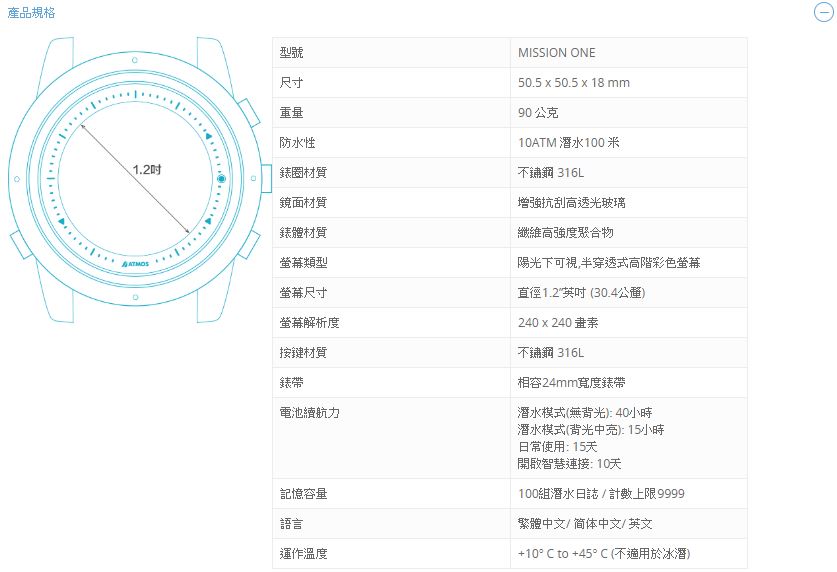The width and height of the screenshot is (837, 572).
Task: Select the 型號 label cell
Action: (391, 52)
